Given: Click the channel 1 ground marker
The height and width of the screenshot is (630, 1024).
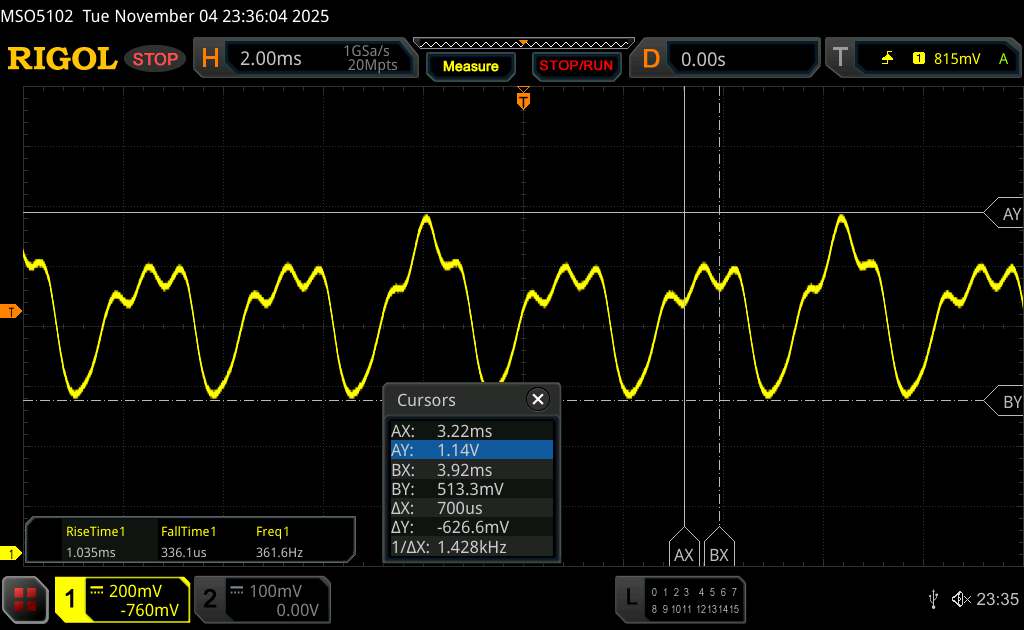Looking at the screenshot, I should pyautogui.click(x=13, y=553).
